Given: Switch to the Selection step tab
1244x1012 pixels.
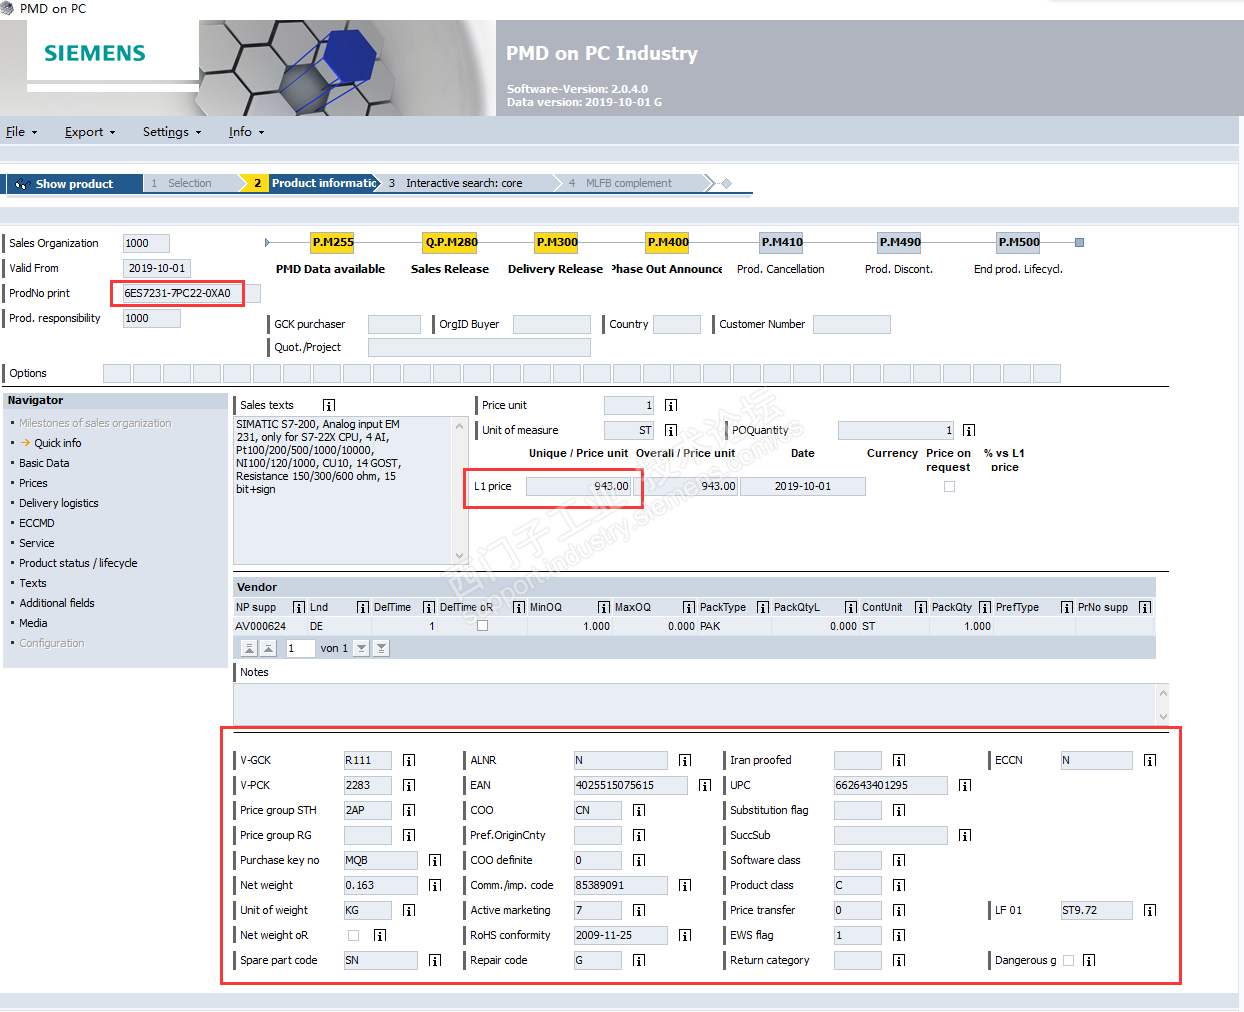Looking at the screenshot, I should 190,183.
